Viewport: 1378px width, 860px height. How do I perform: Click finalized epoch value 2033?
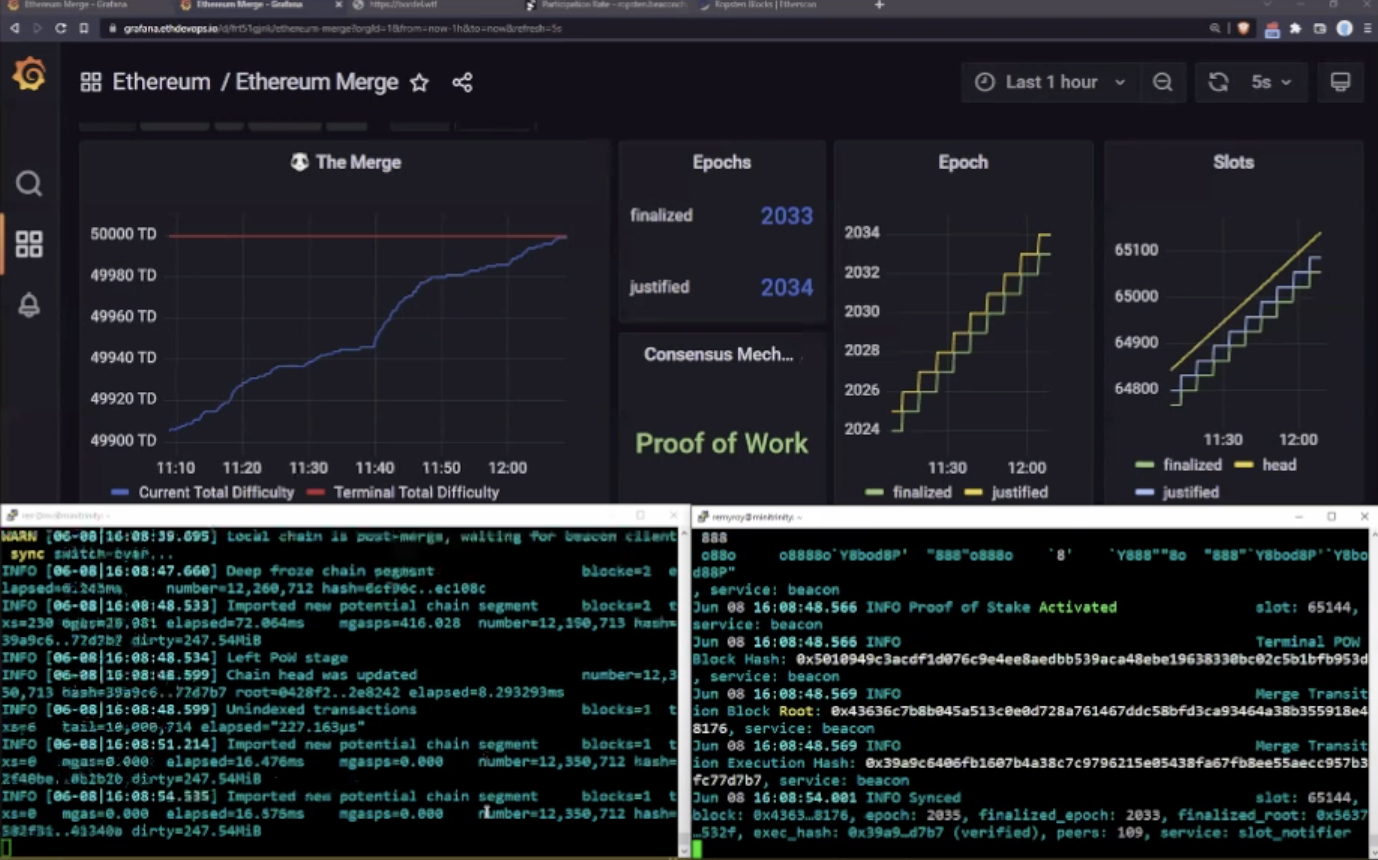pos(787,216)
